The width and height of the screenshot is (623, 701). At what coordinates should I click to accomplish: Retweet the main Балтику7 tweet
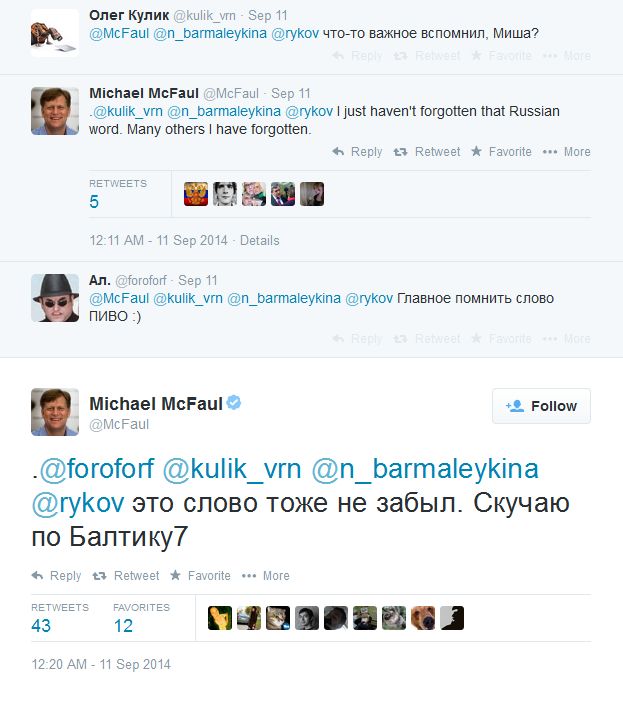click(x=126, y=576)
